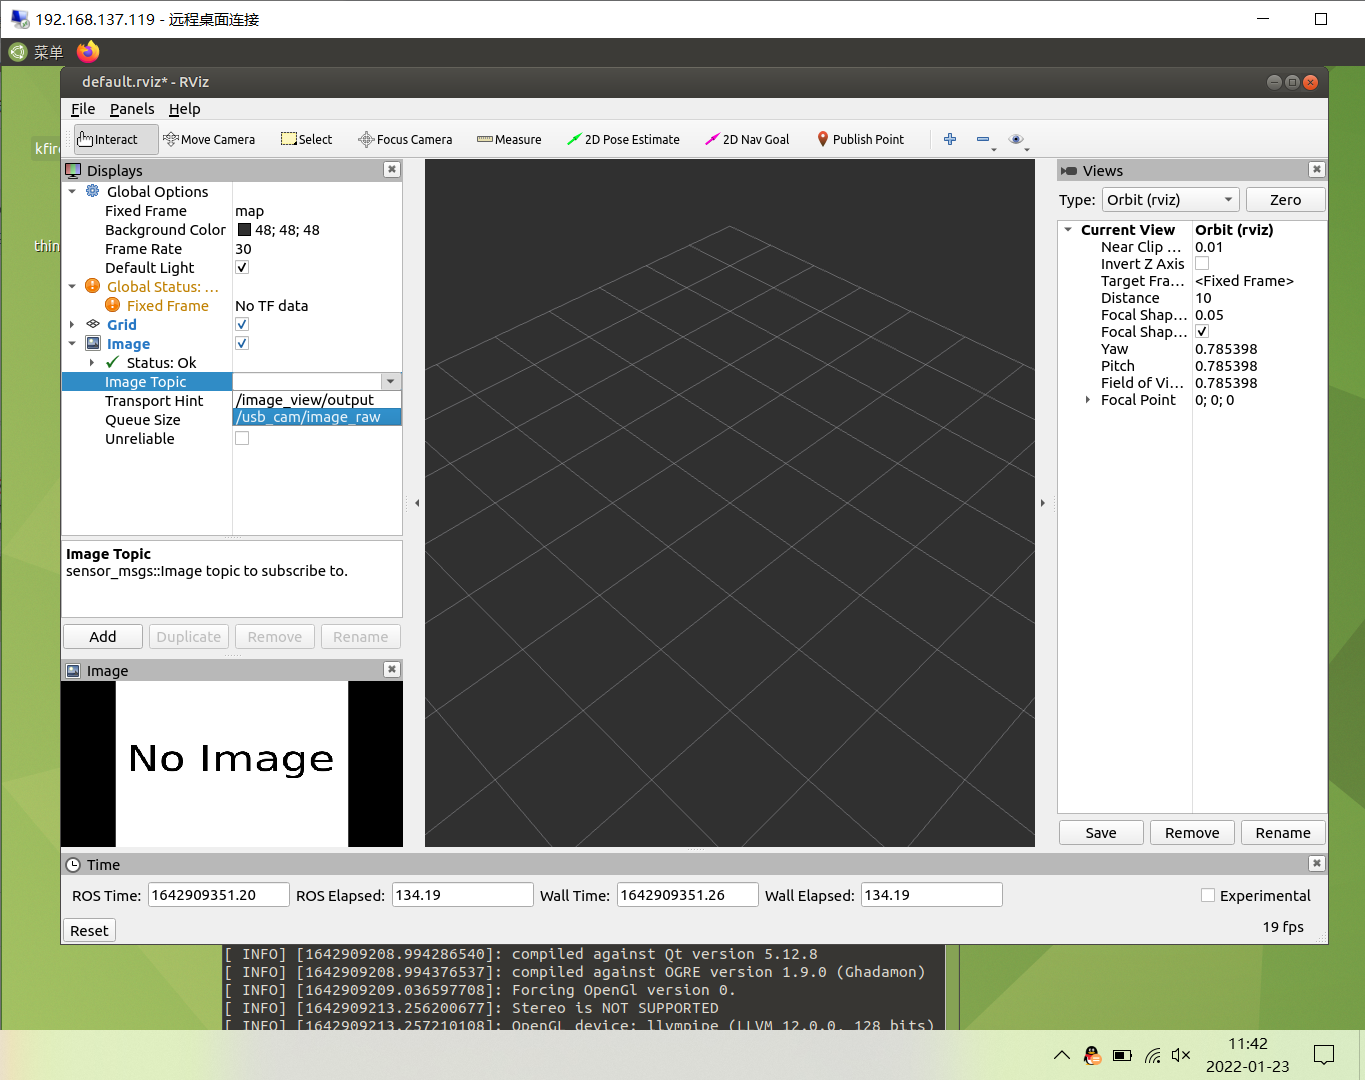Activate the Move Camera tool
1365x1080 pixels.
coord(210,139)
